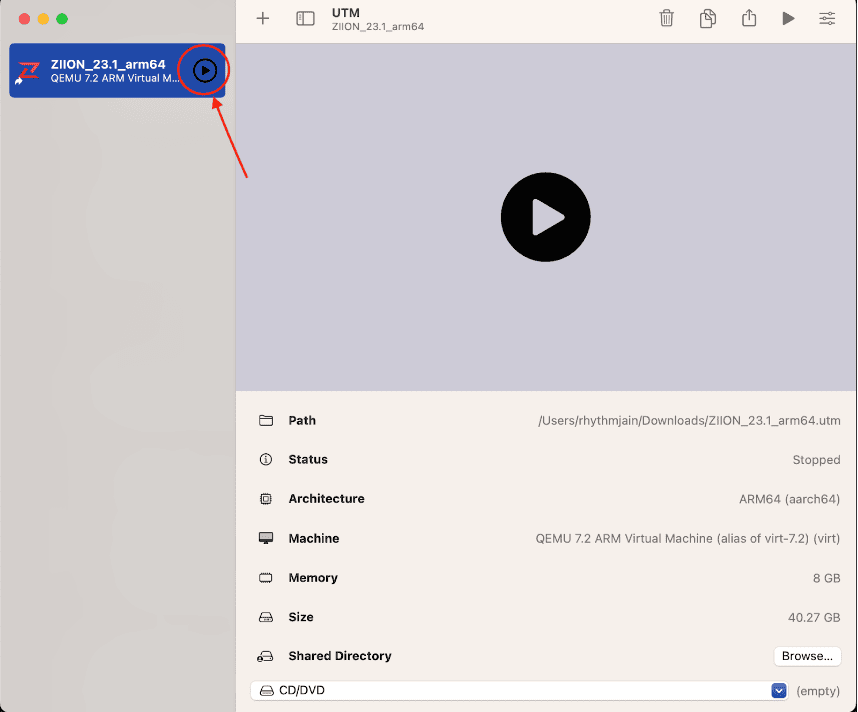Browse for a shared directory
The image size is (858, 712).
tap(807, 656)
